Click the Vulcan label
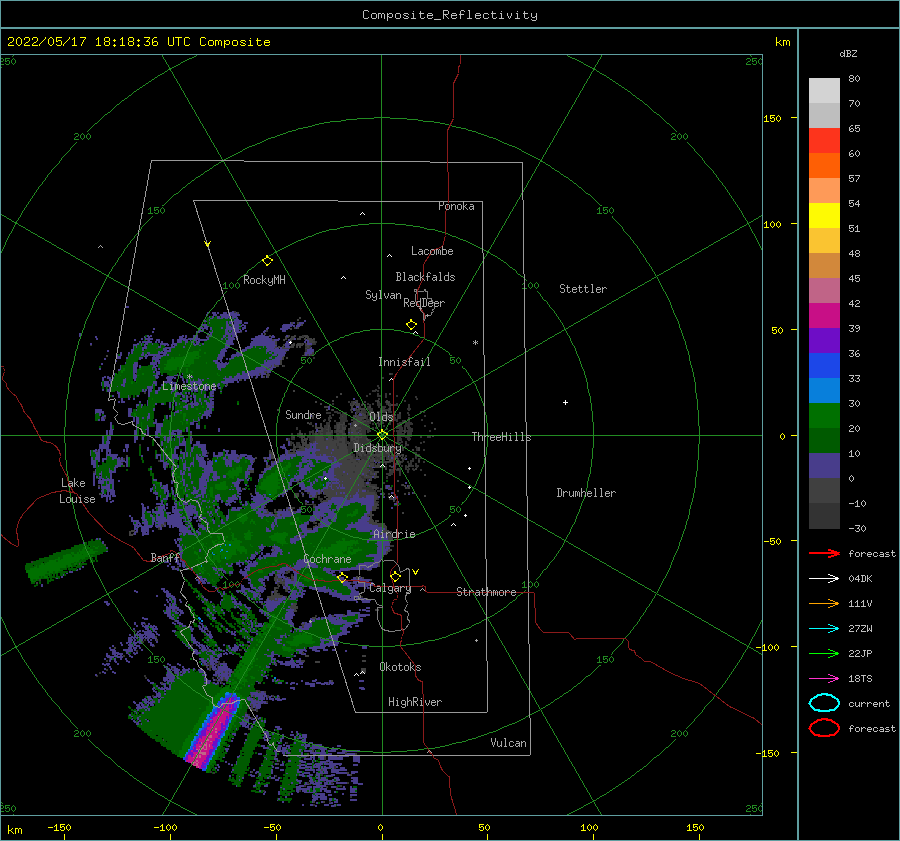This screenshot has width=900, height=841. [x=509, y=743]
